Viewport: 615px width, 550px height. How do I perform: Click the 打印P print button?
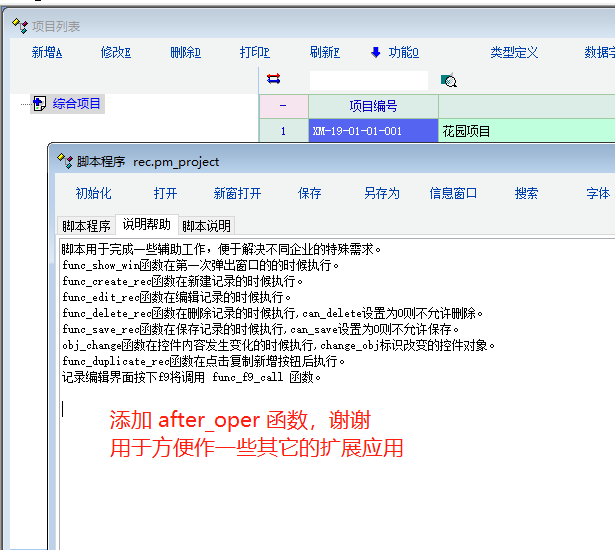(255, 53)
